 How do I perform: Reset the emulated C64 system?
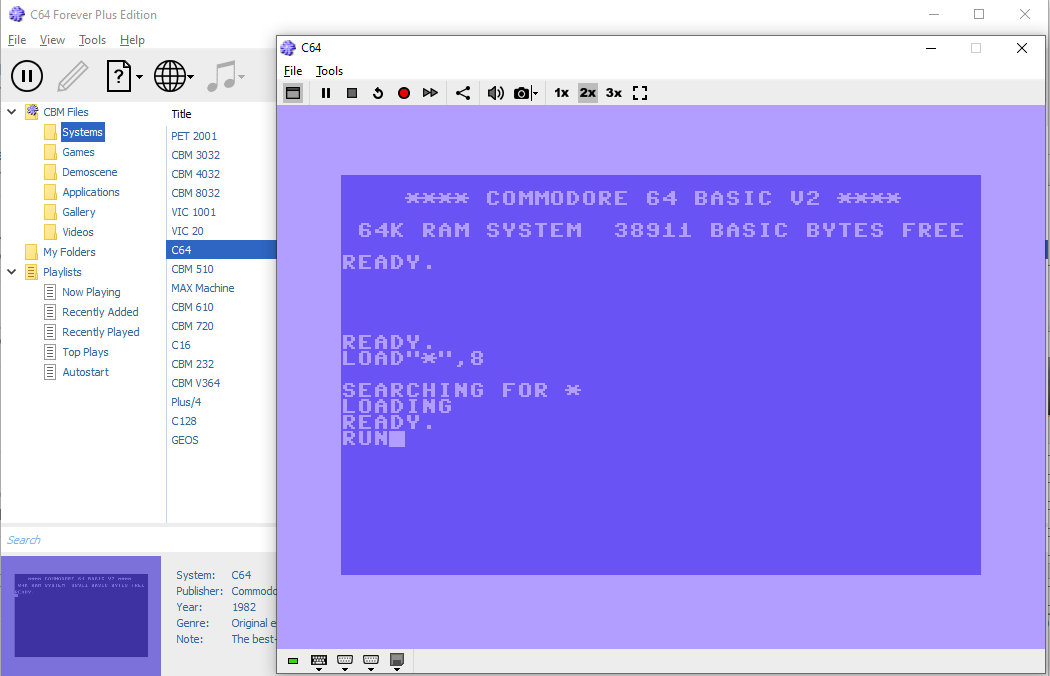pos(378,93)
